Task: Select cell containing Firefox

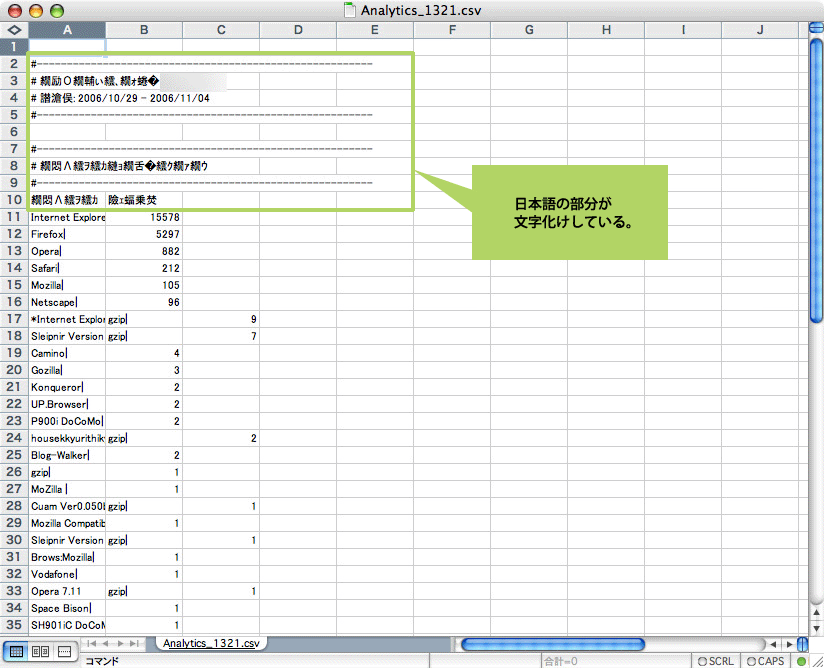Action: 67,234
